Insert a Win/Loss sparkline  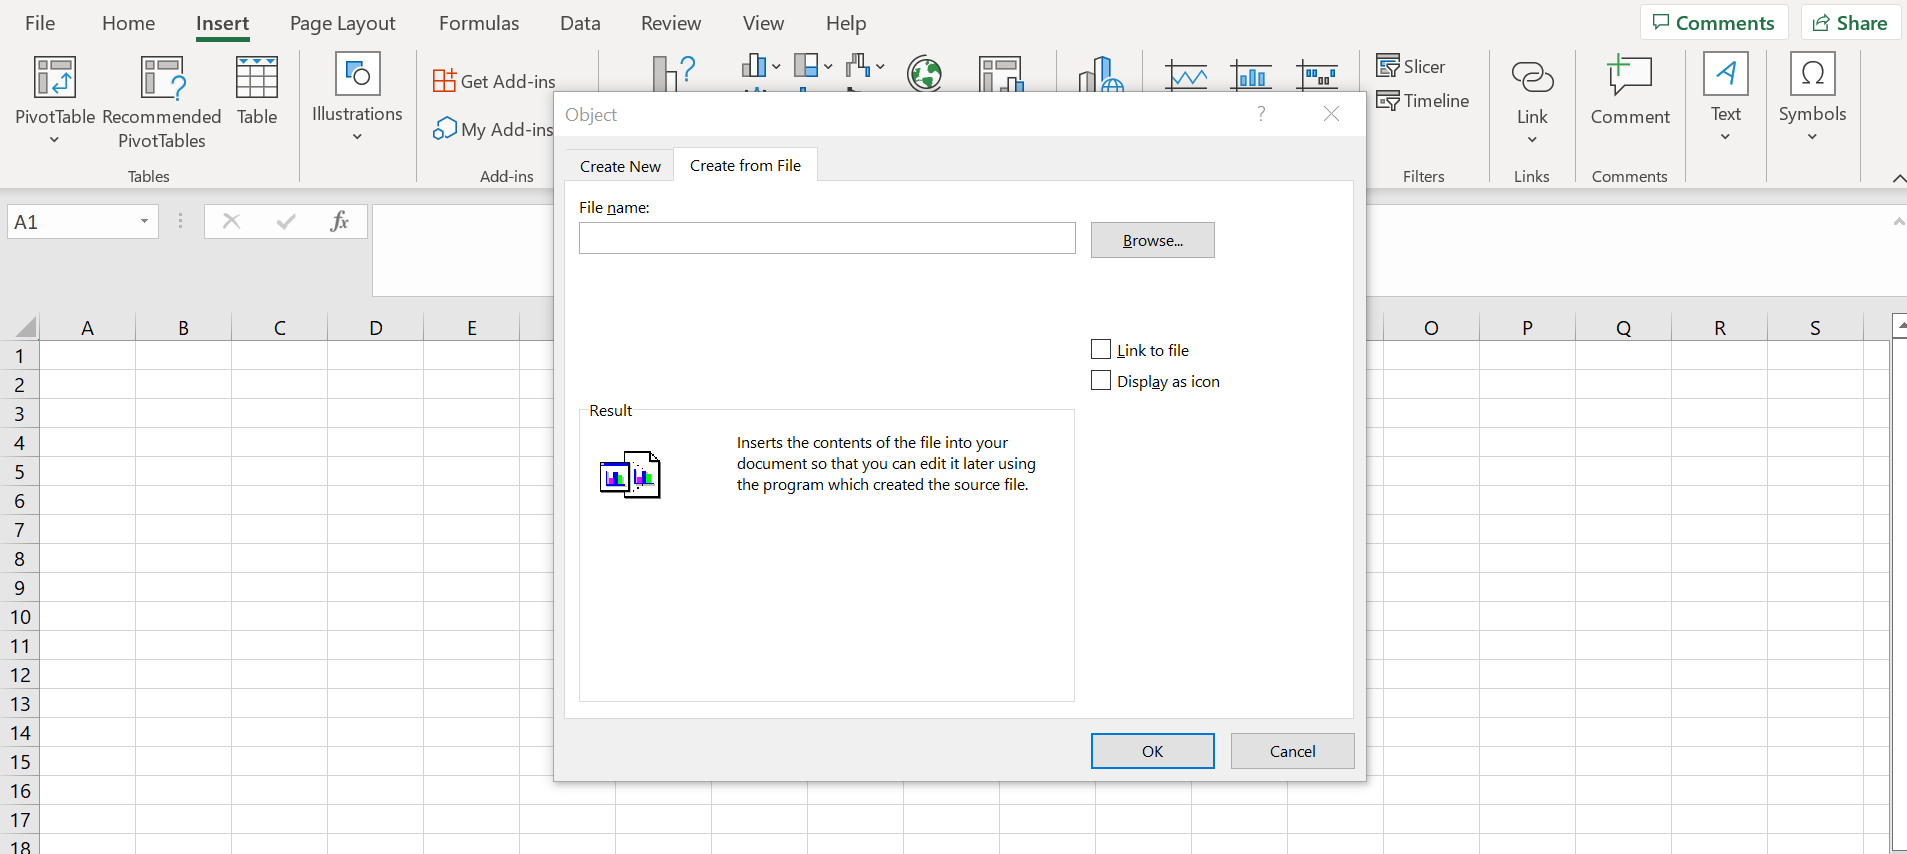(1317, 75)
